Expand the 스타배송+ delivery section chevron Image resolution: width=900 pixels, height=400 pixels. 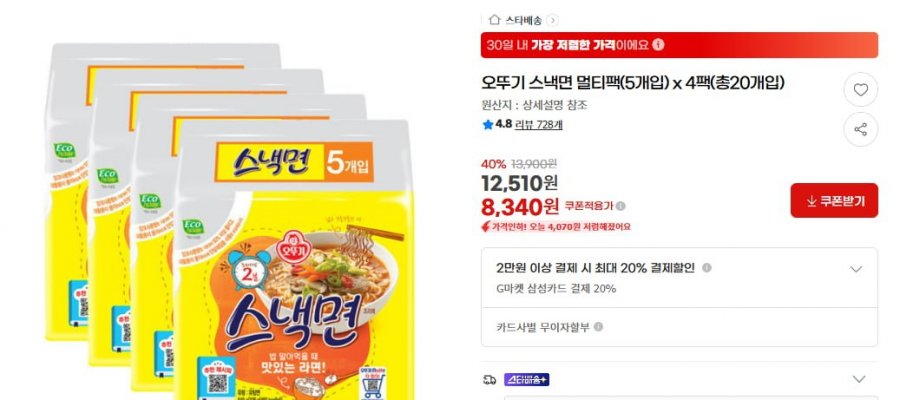(x=859, y=379)
